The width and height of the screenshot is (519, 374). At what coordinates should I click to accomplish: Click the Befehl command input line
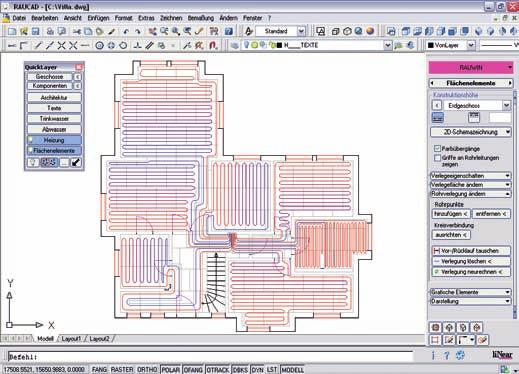pos(210,357)
